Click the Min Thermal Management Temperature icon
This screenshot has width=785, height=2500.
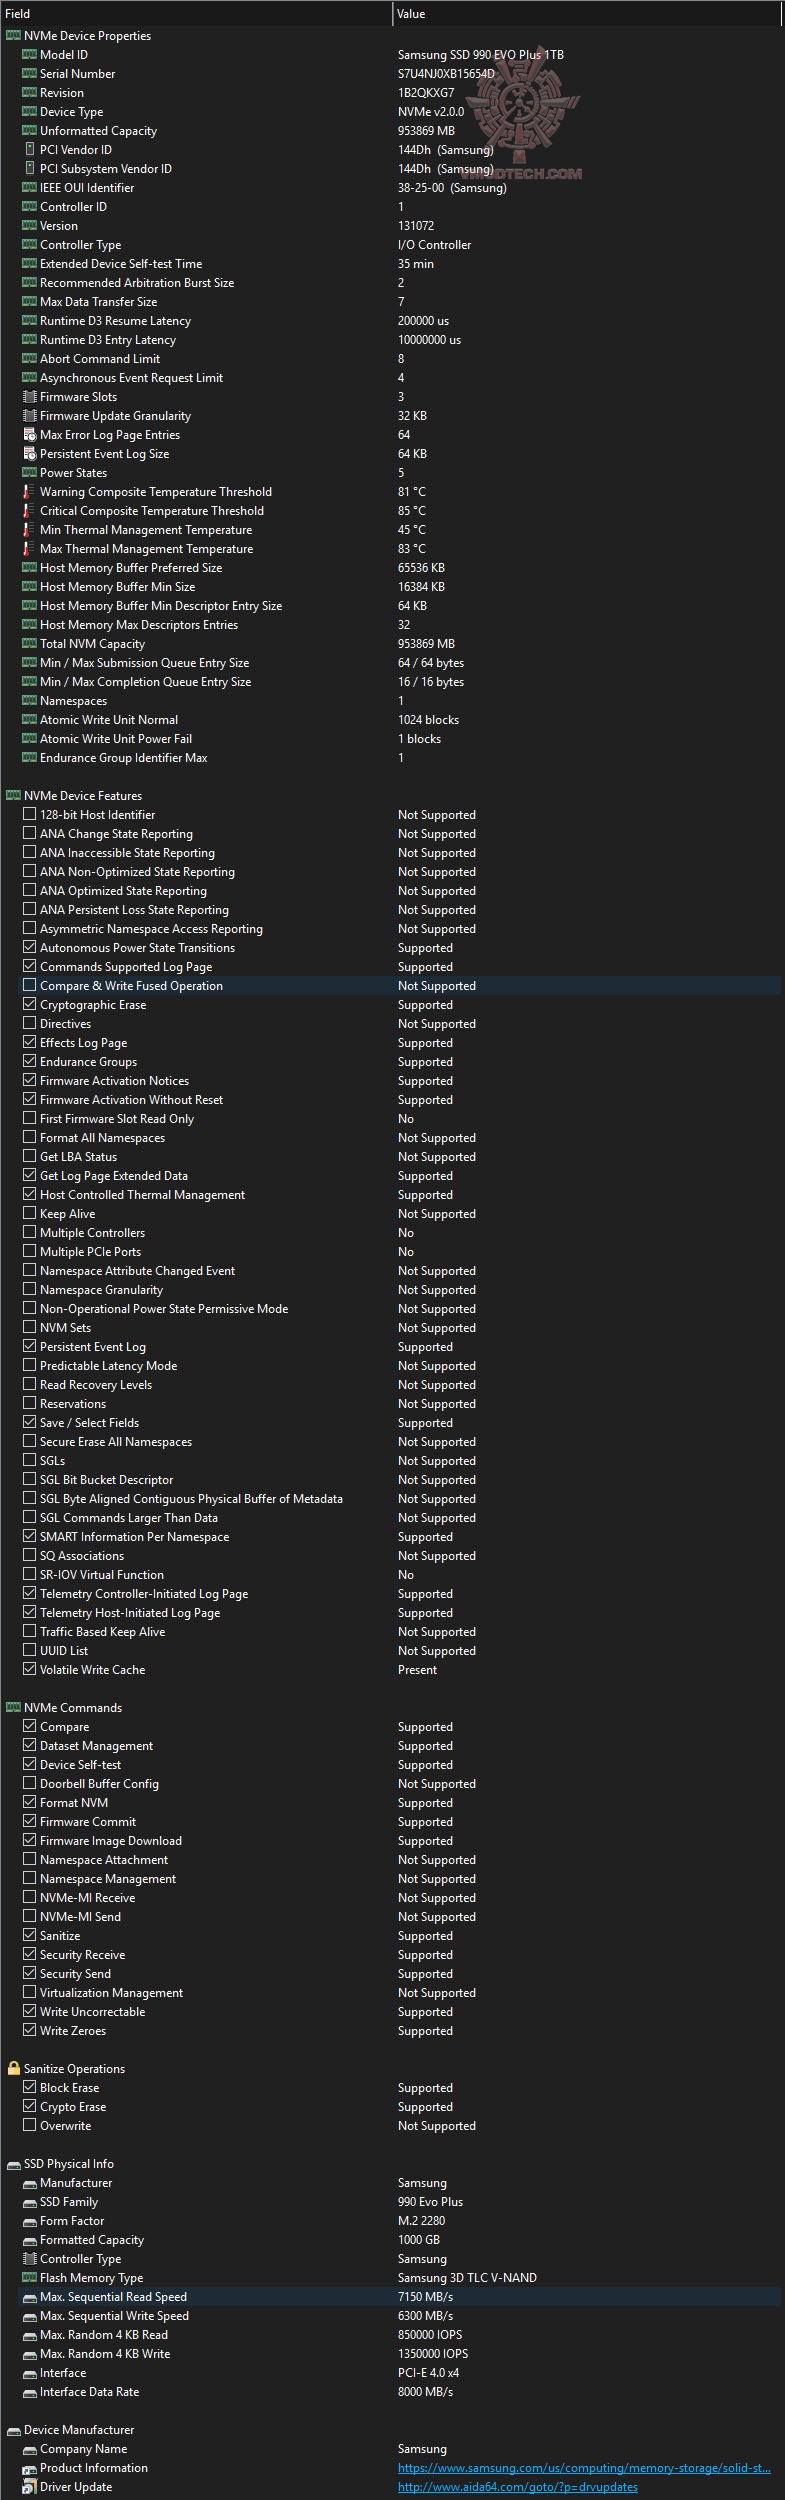coord(29,530)
